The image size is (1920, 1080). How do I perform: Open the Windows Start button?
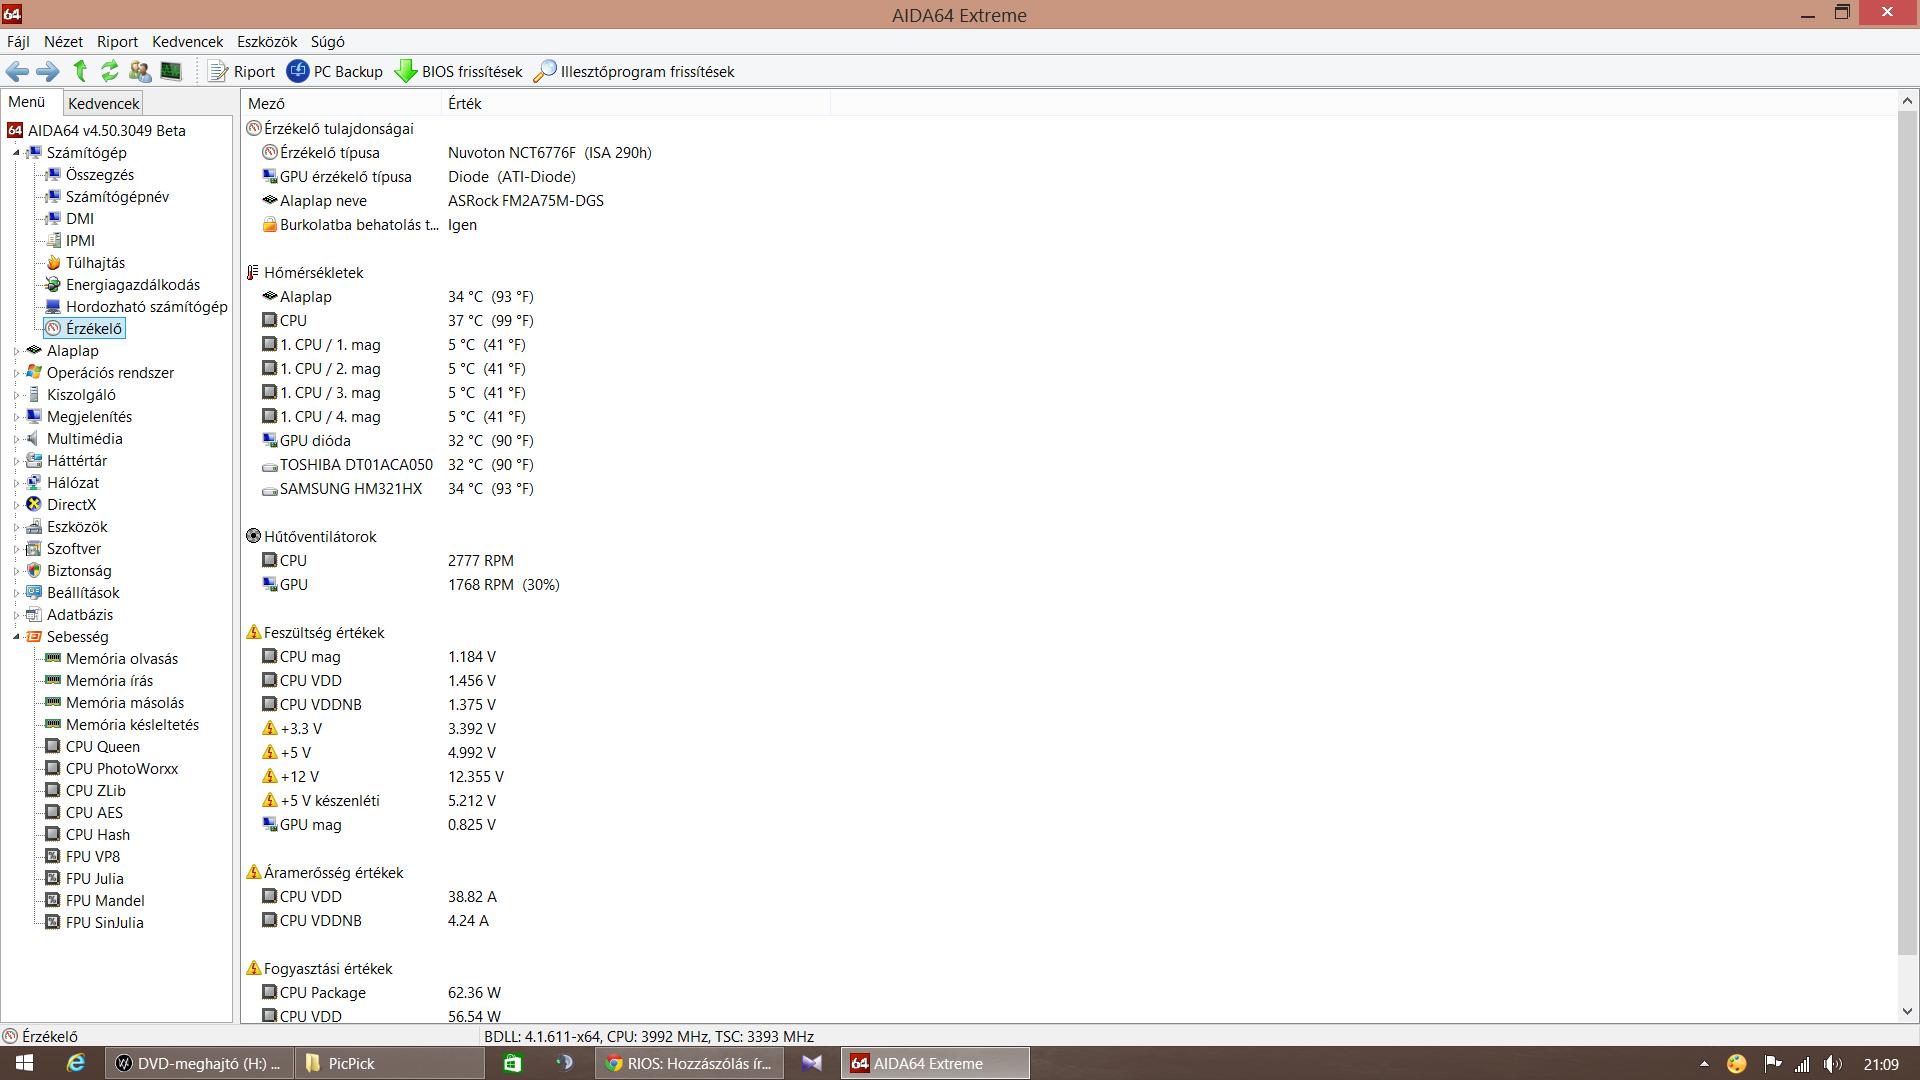pos(24,1063)
